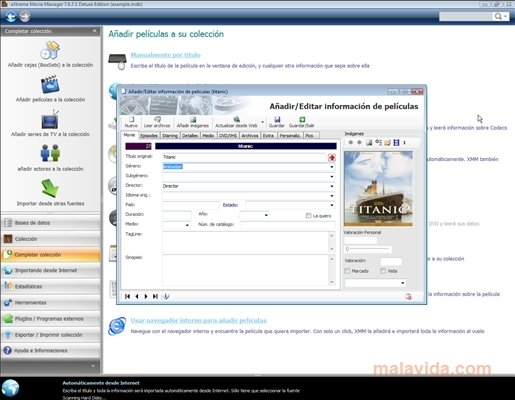Click Importar desde otras fuentes green arrow
This screenshot has width=515, height=400.
[x=50, y=188]
